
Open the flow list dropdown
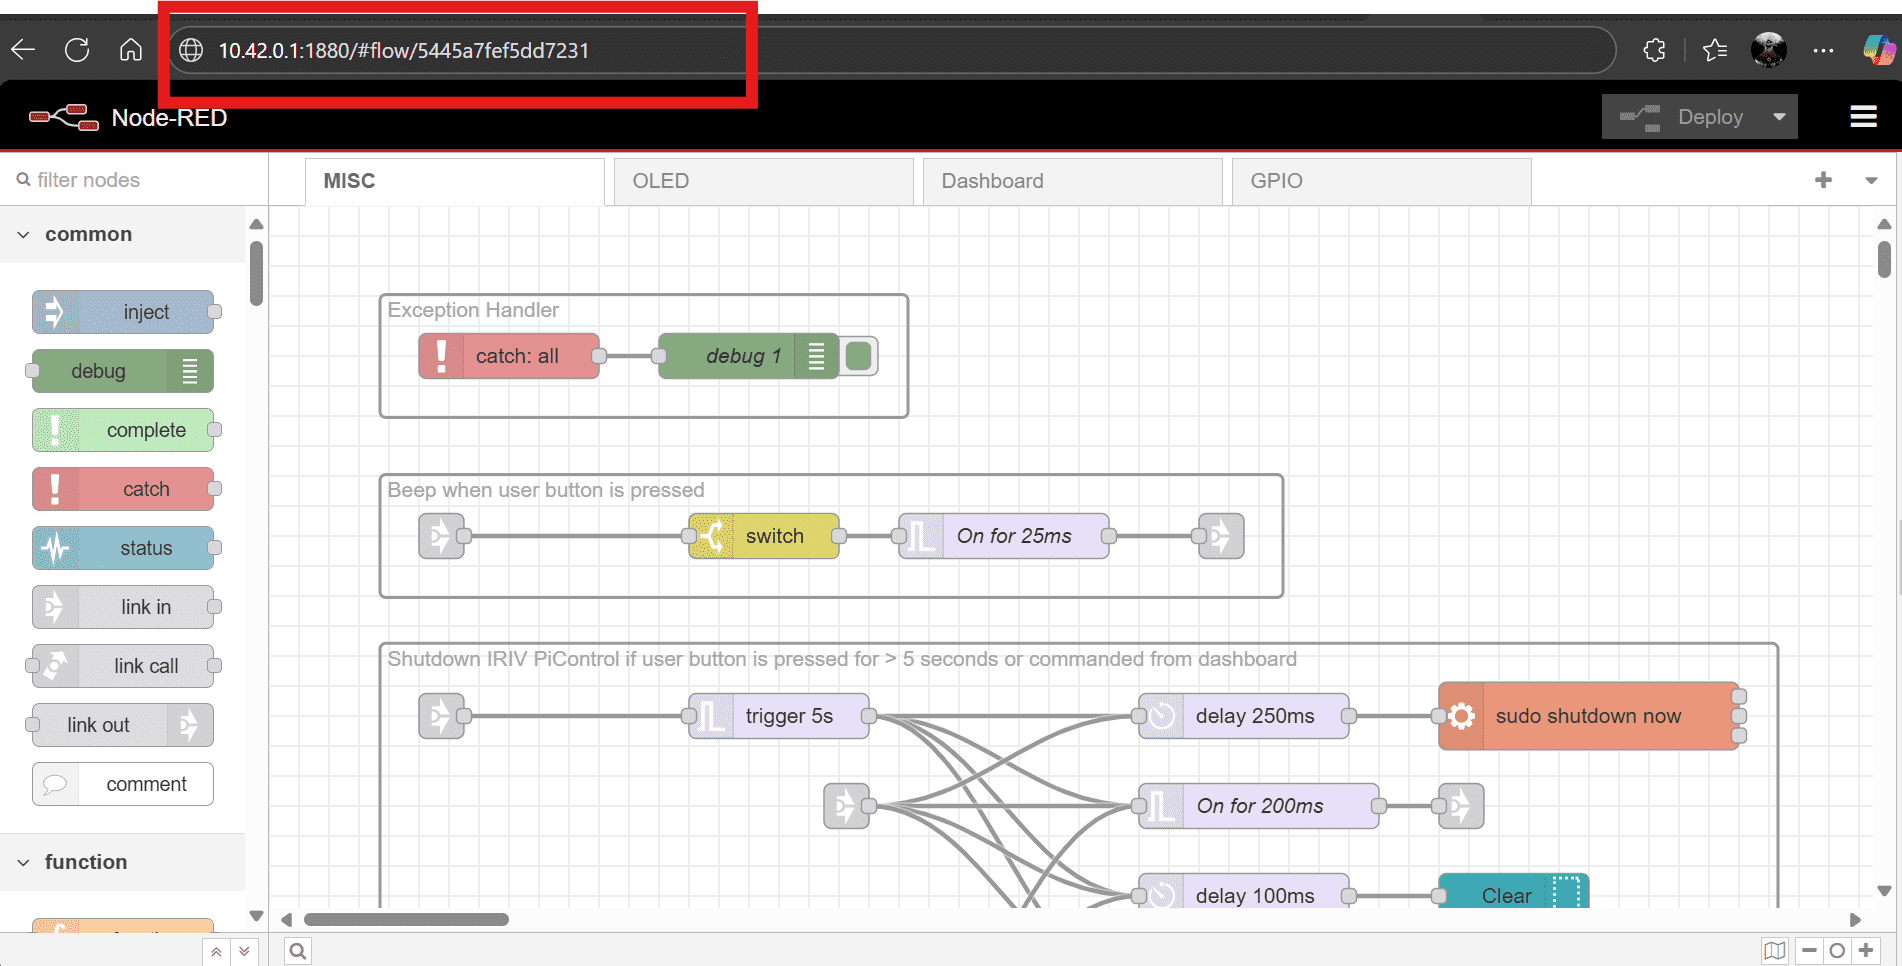[1871, 180]
